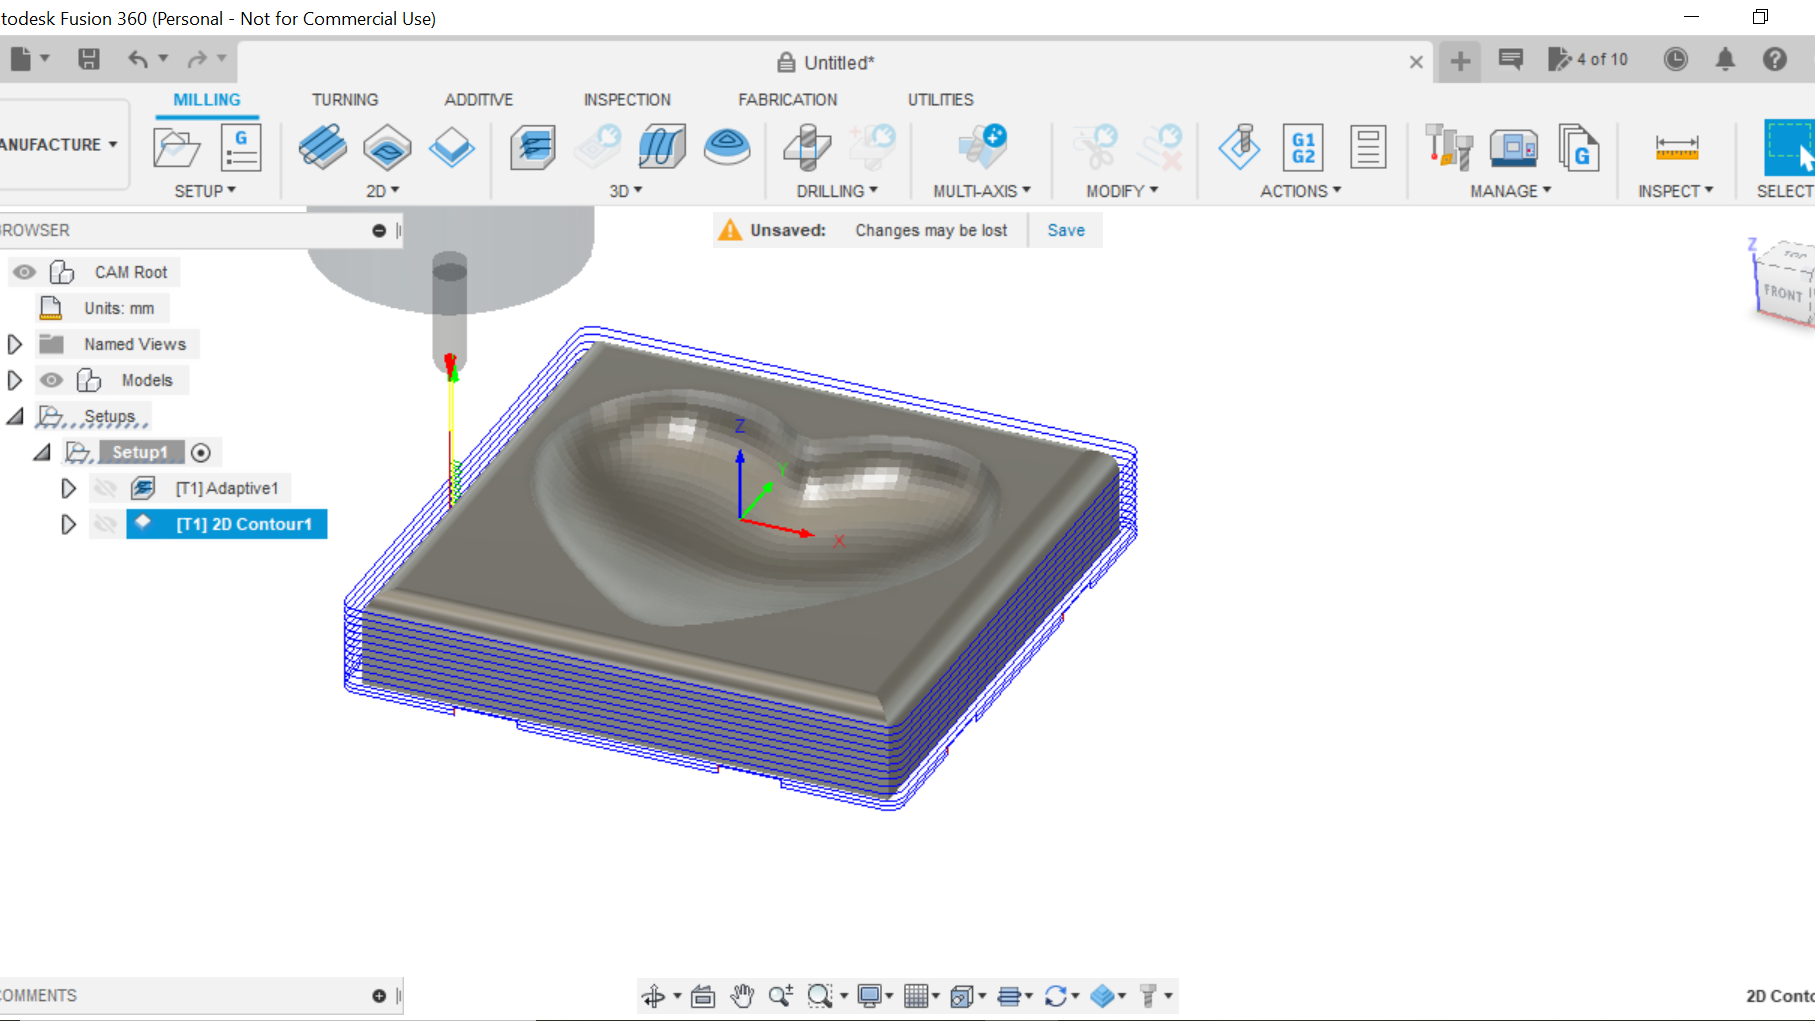Switch to the FABRICATION tab
1815x1021 pixels.
(x=788, y=100)
